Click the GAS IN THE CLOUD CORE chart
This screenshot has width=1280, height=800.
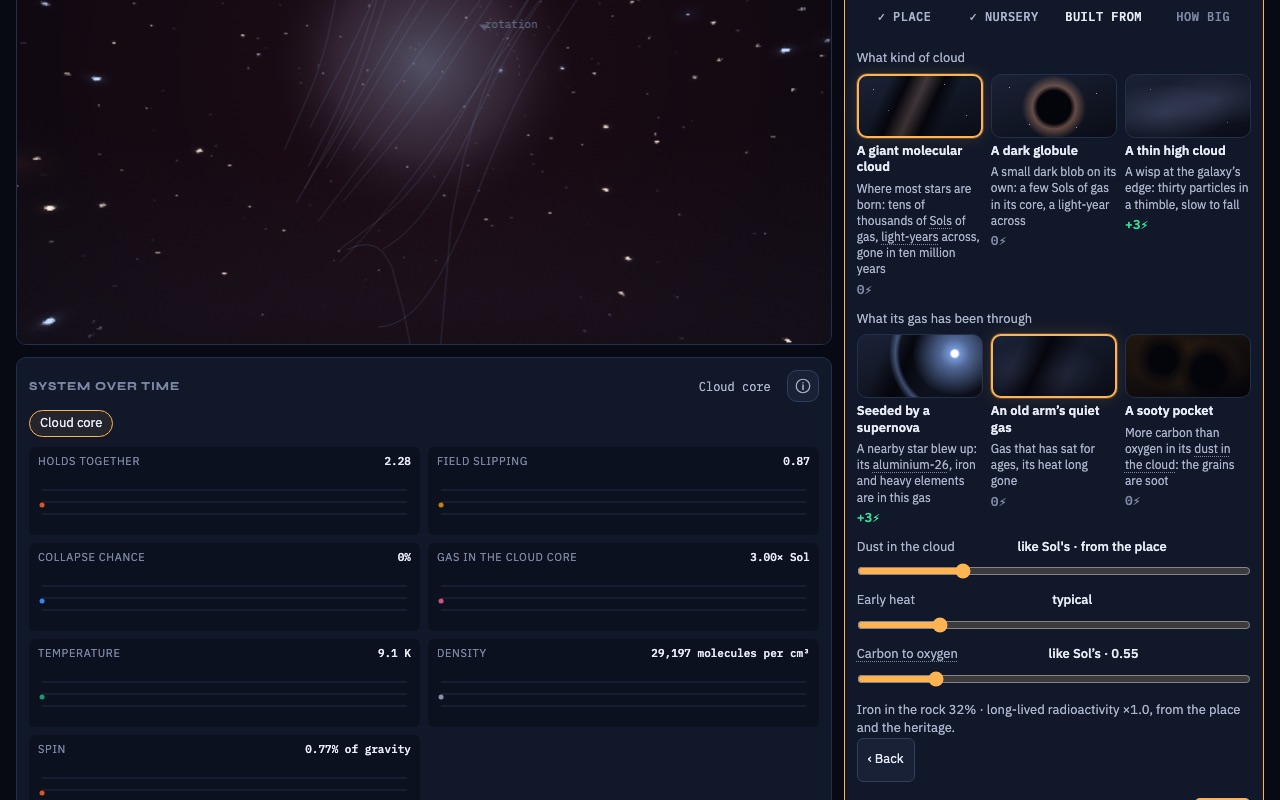point(623,586)
